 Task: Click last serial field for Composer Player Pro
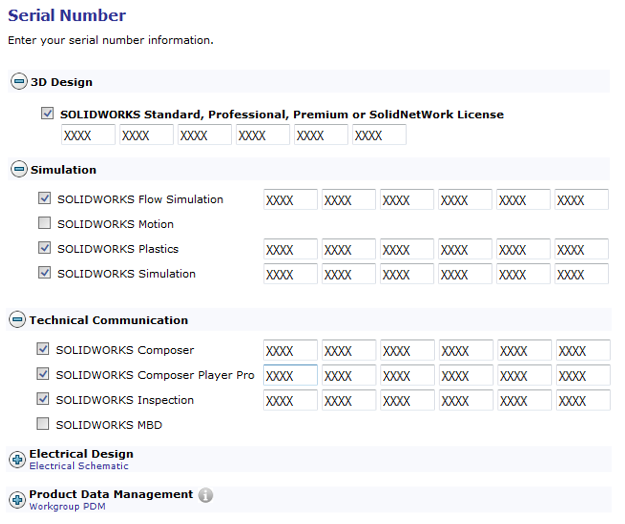tap(583, 375)
